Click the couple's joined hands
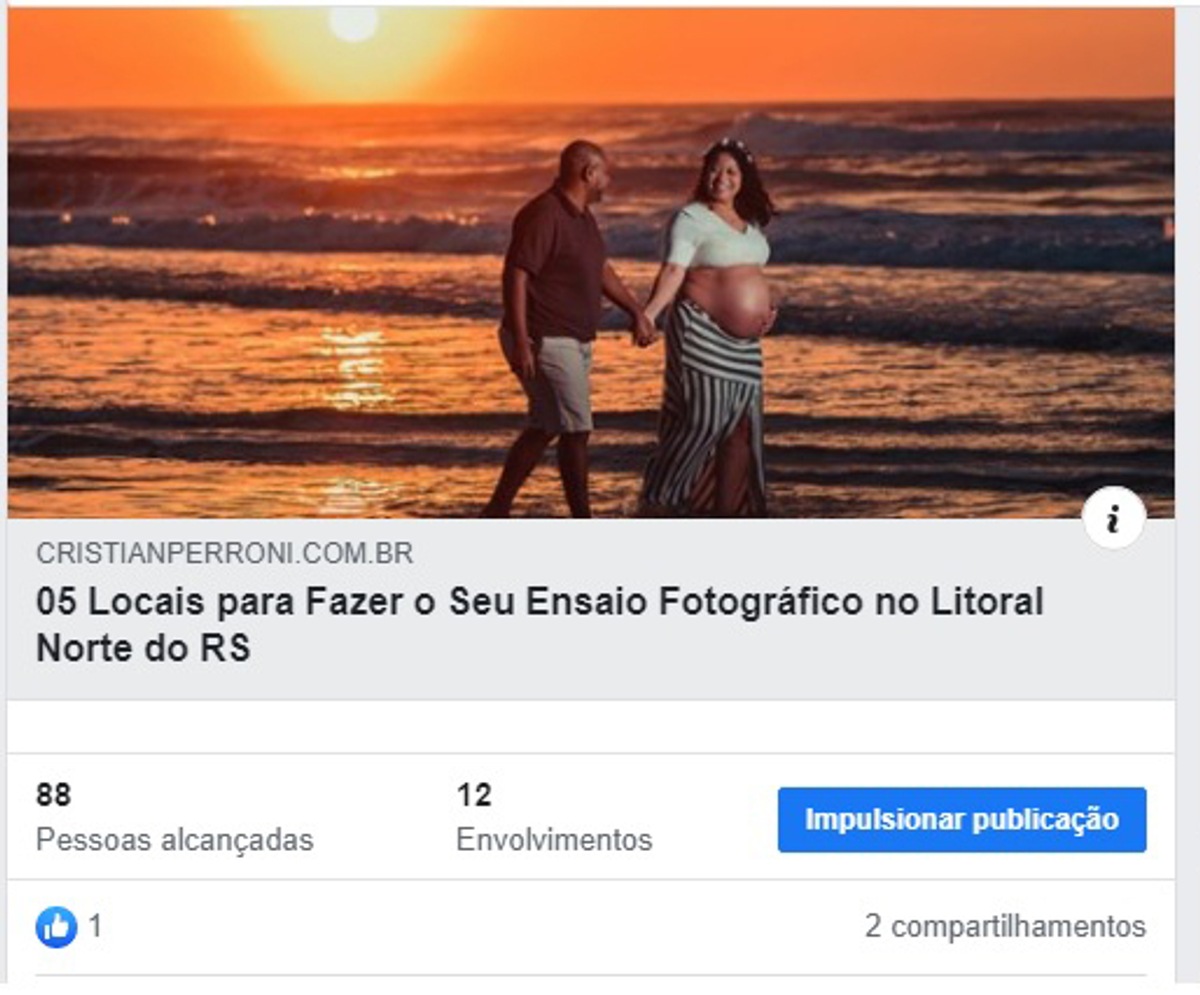This screenshot has height=995, width=1200. [x=646, y=329]
